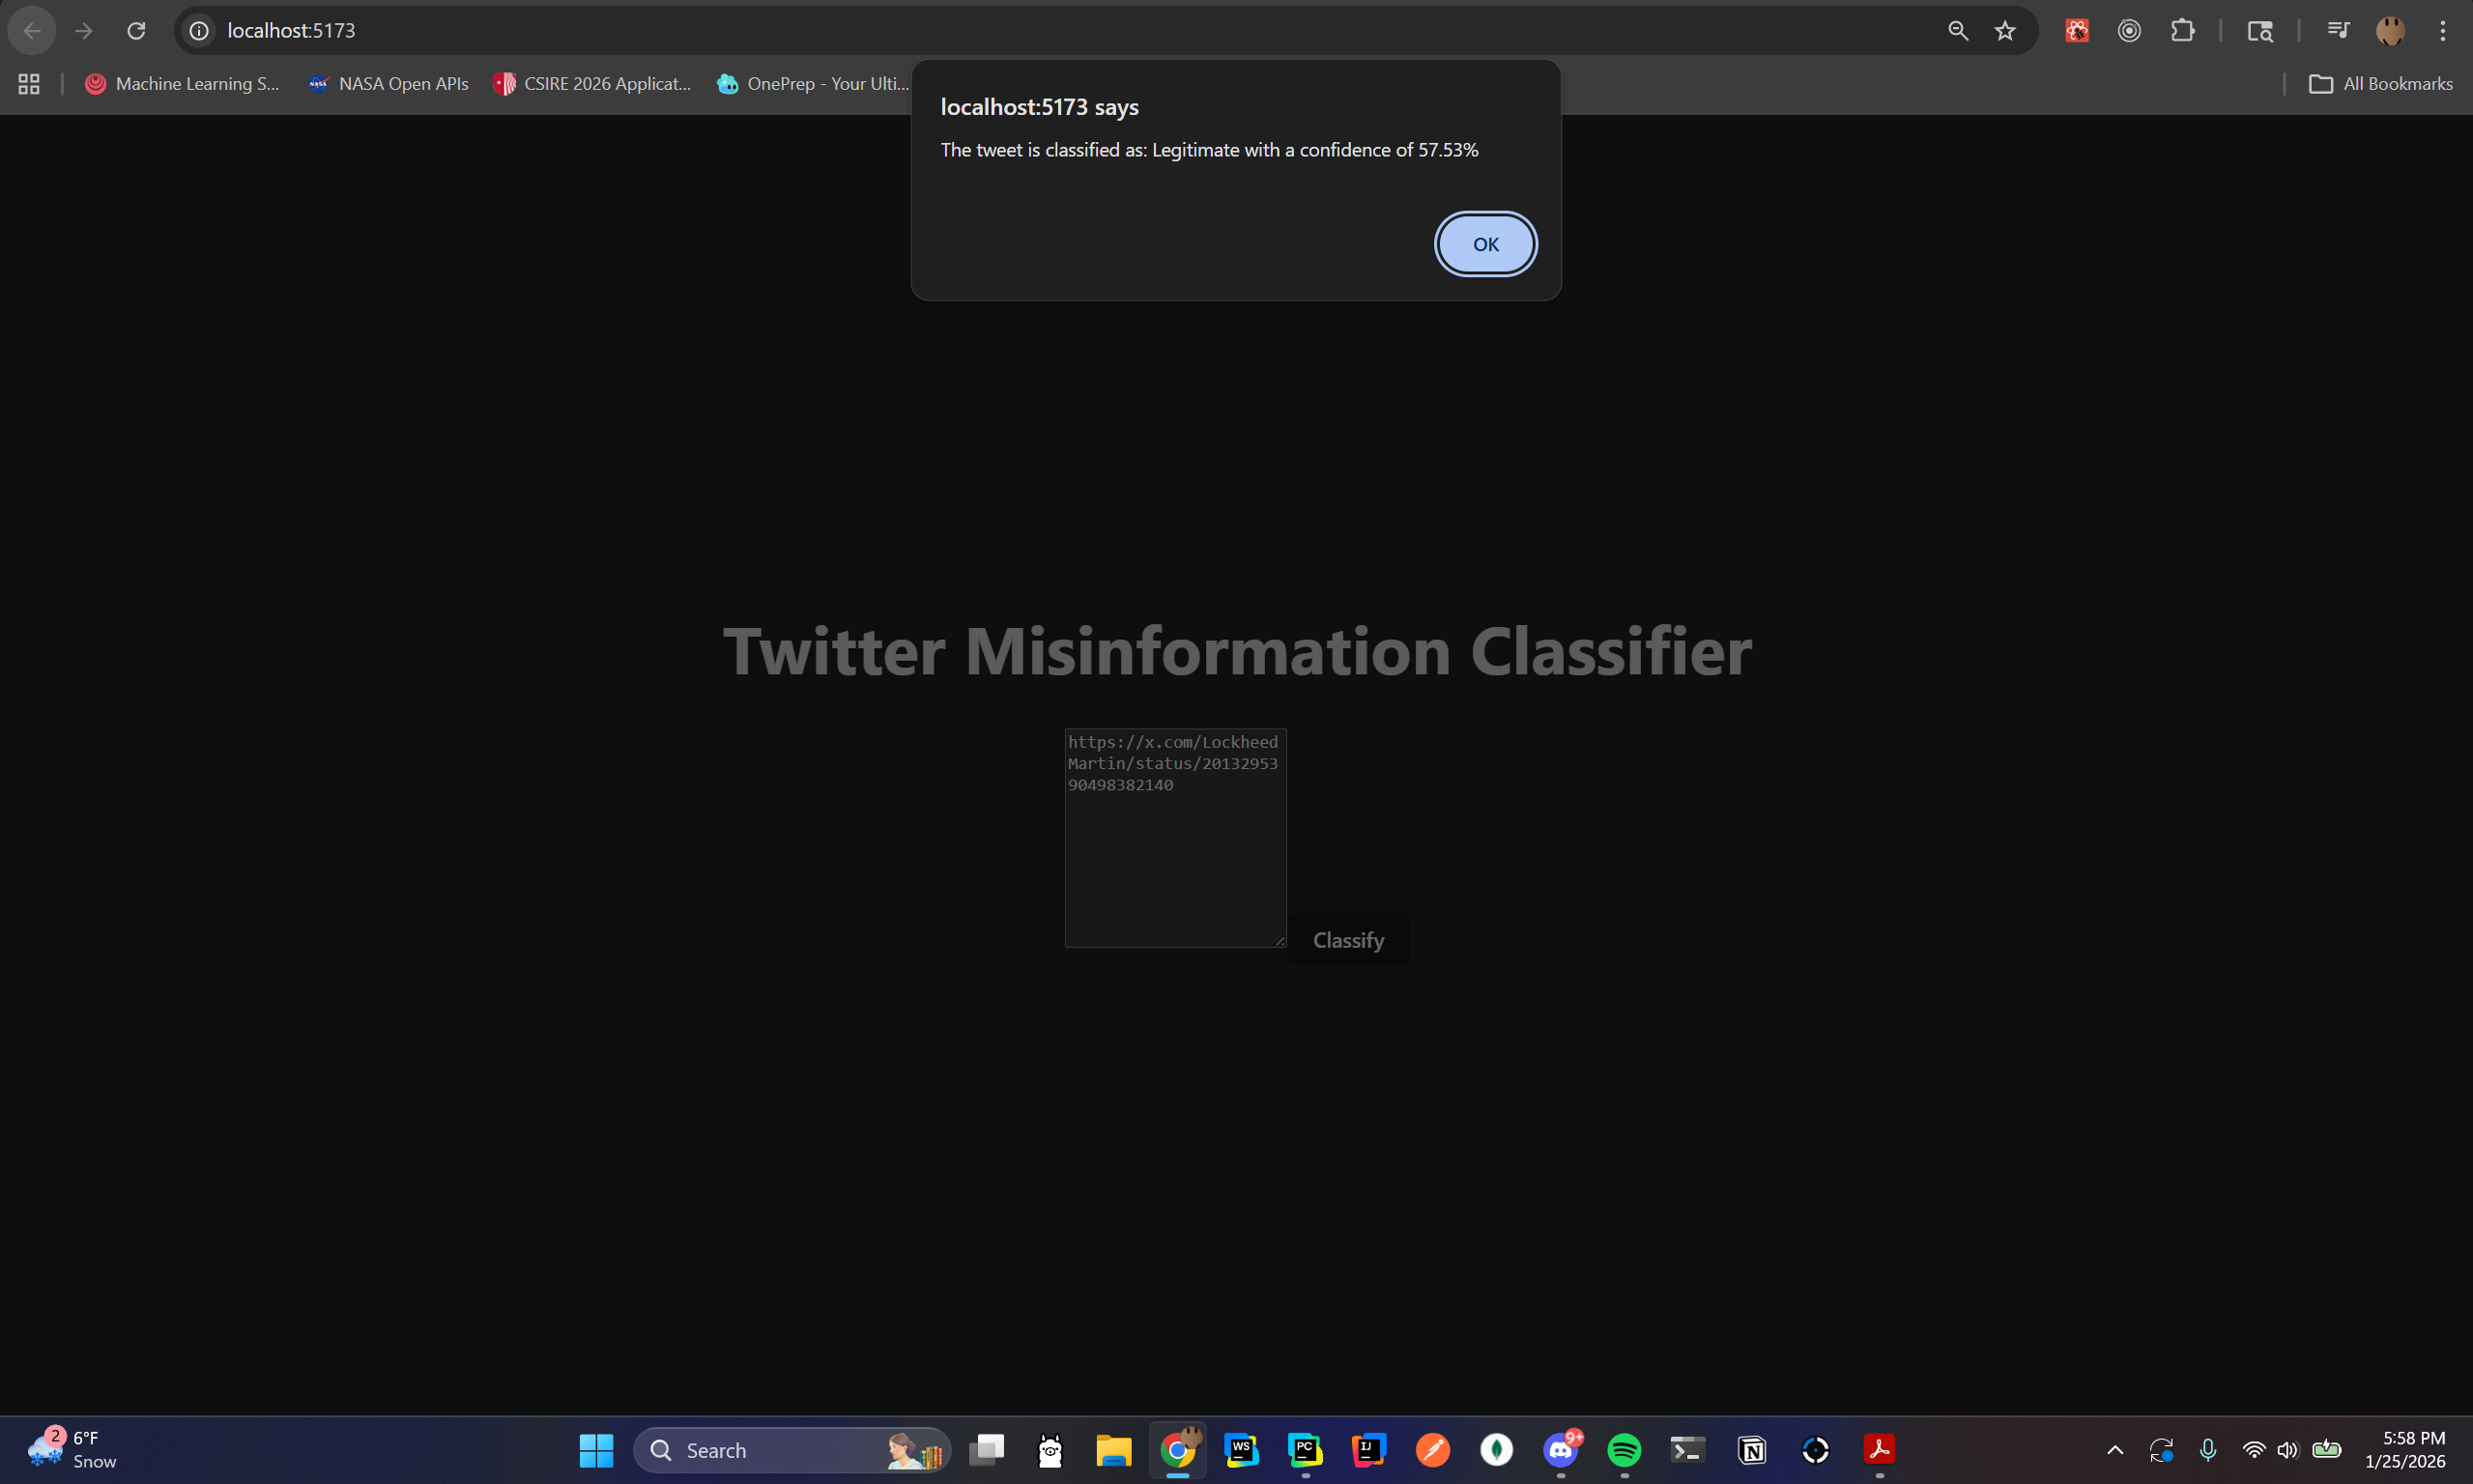Open the All Bookmarks folder

coord(2380,84)
